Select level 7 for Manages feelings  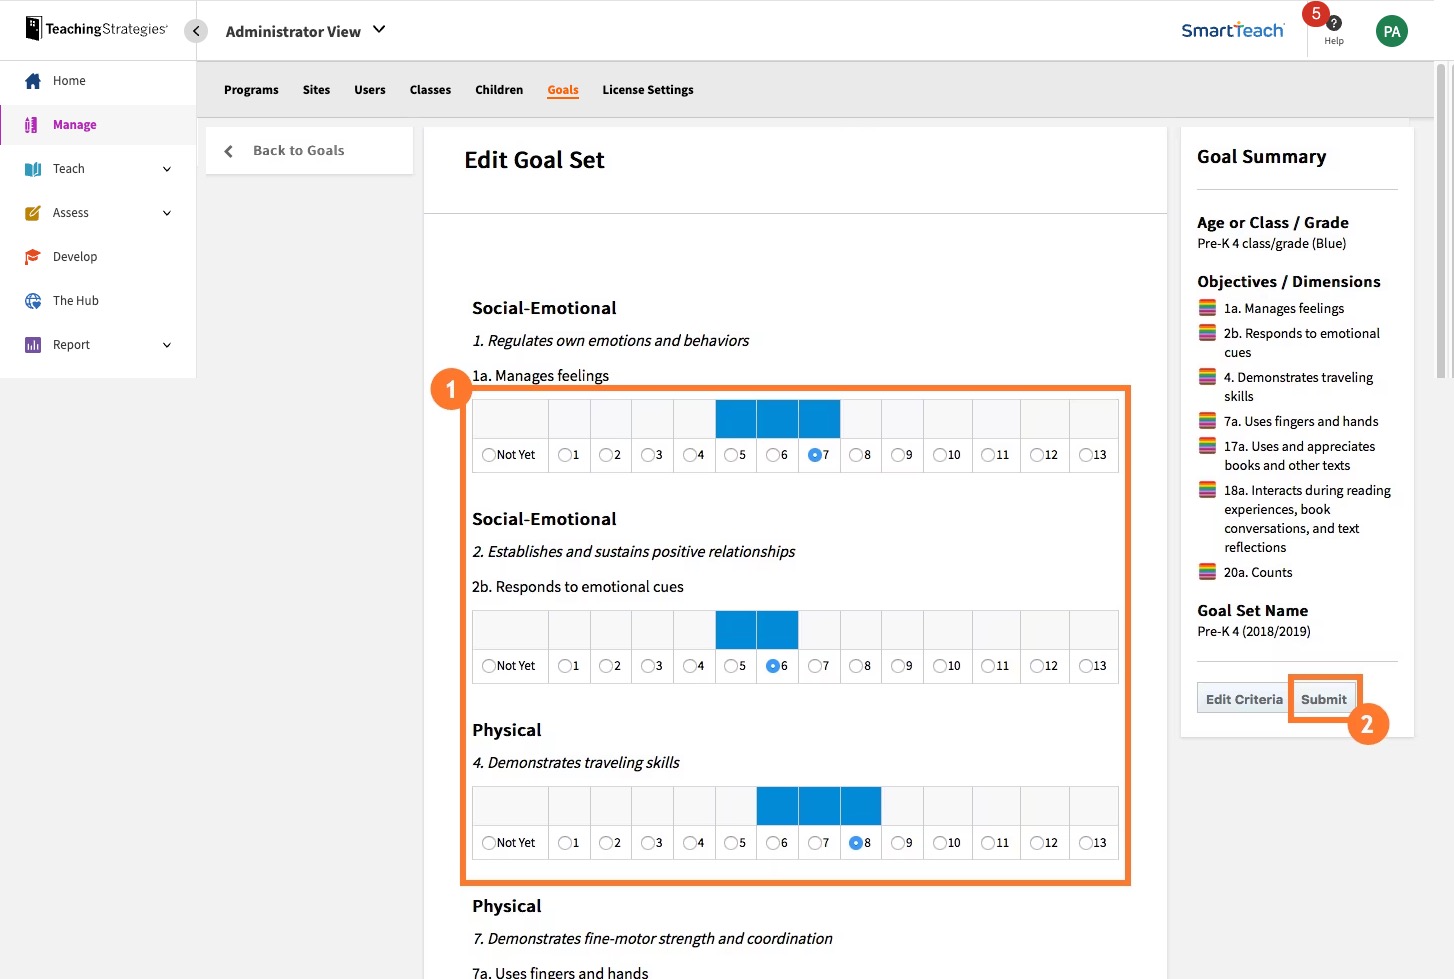(814, 455)
